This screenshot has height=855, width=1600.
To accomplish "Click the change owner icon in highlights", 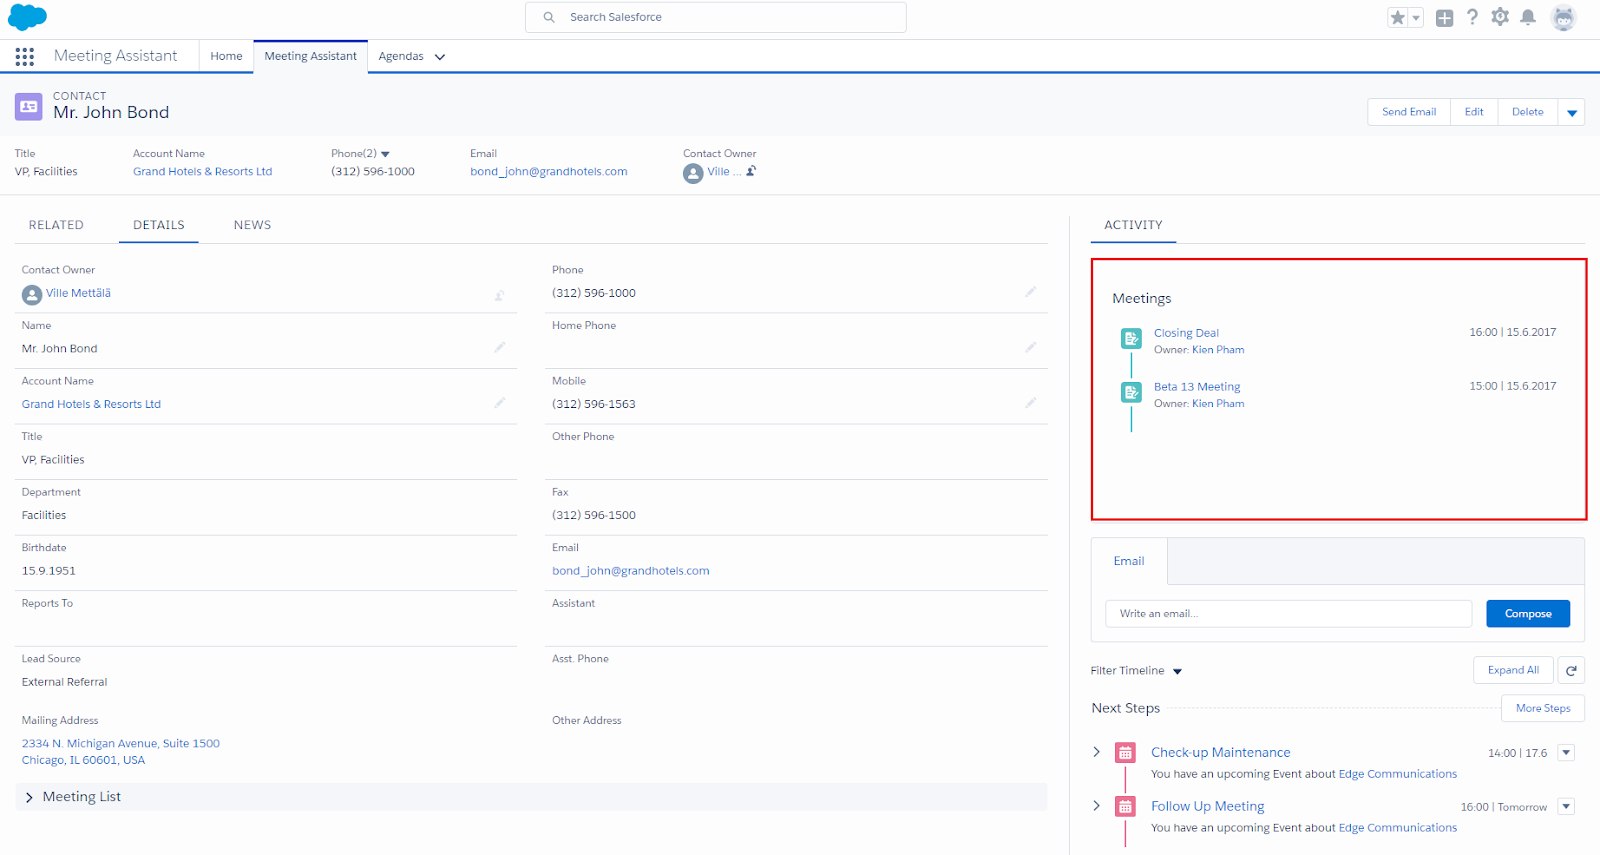I will coord(751,171).
